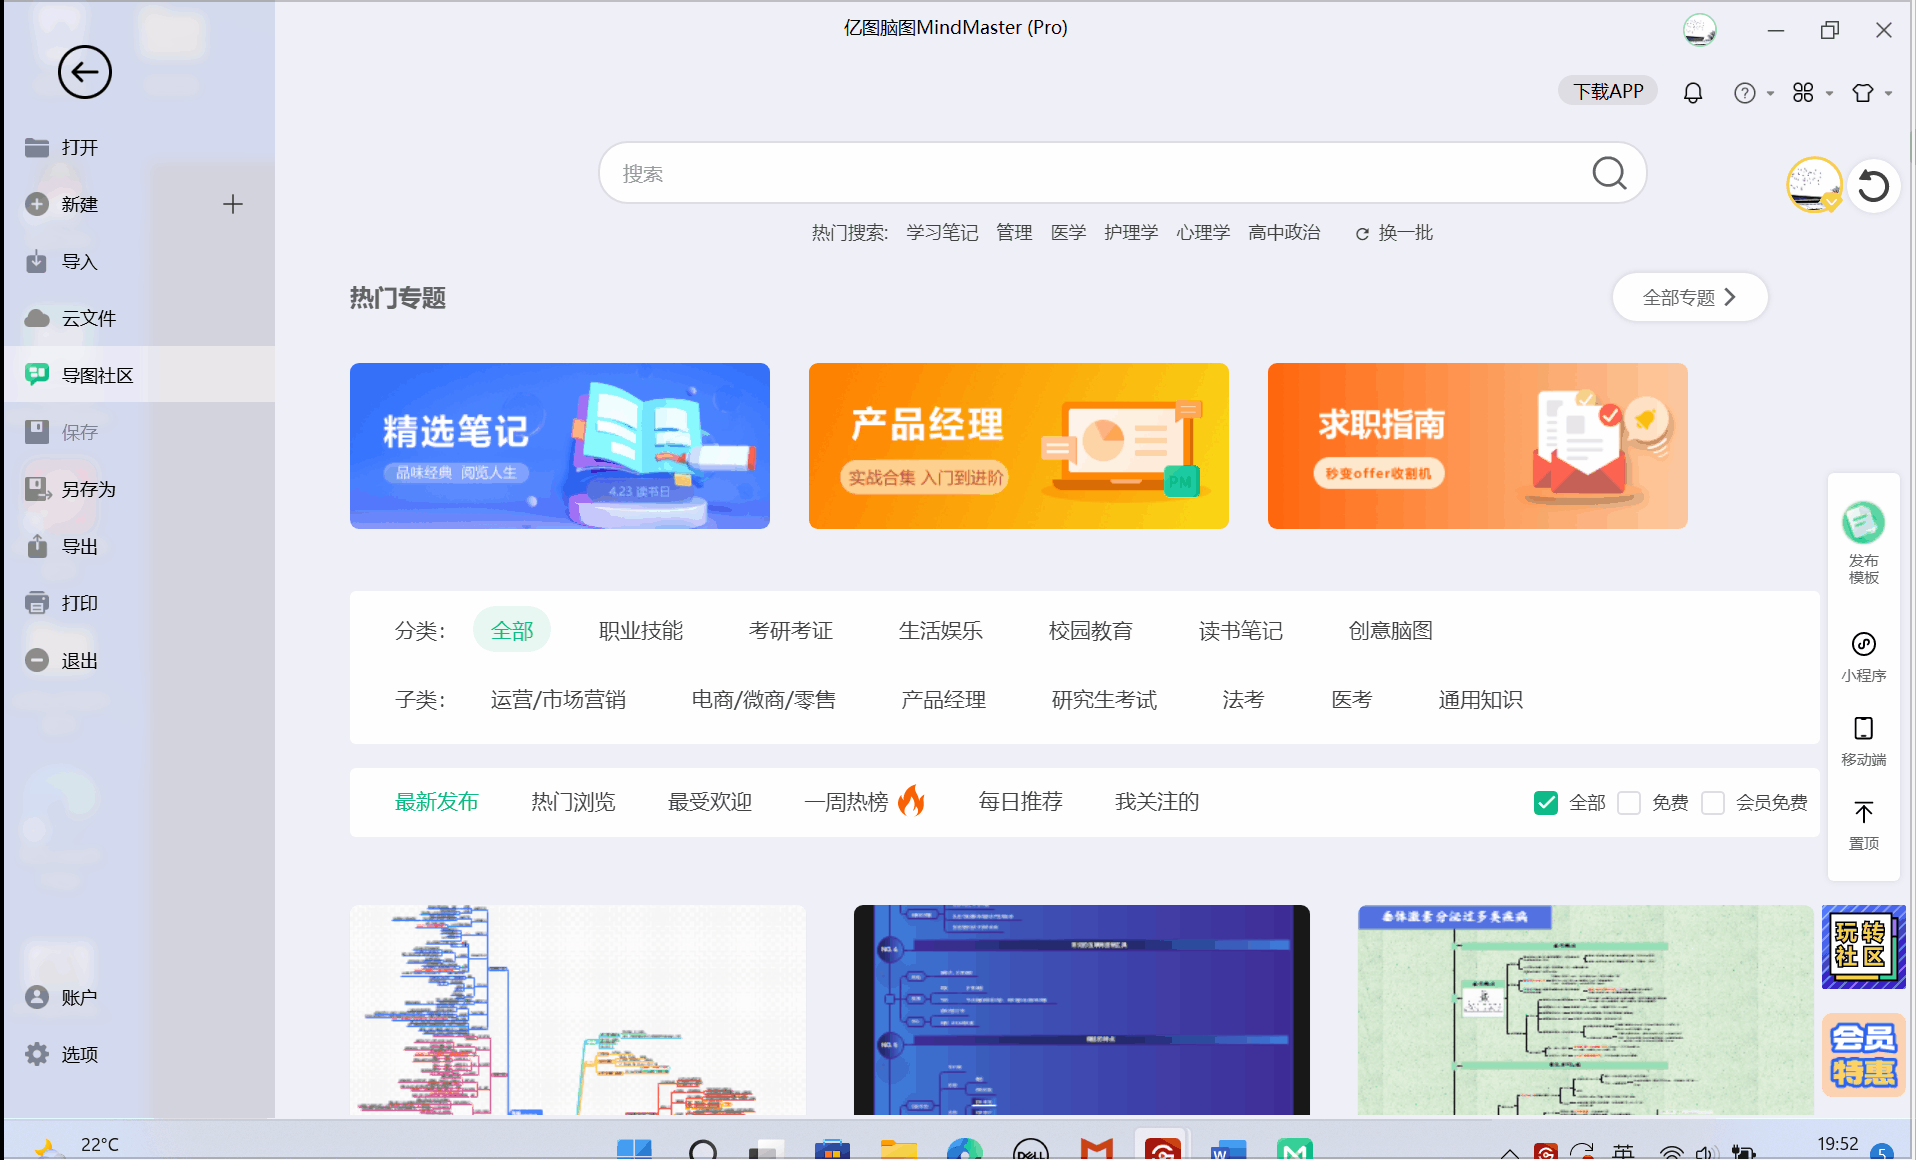Click the 下载APP button

pyautogui.click(x=1607, y=91)
